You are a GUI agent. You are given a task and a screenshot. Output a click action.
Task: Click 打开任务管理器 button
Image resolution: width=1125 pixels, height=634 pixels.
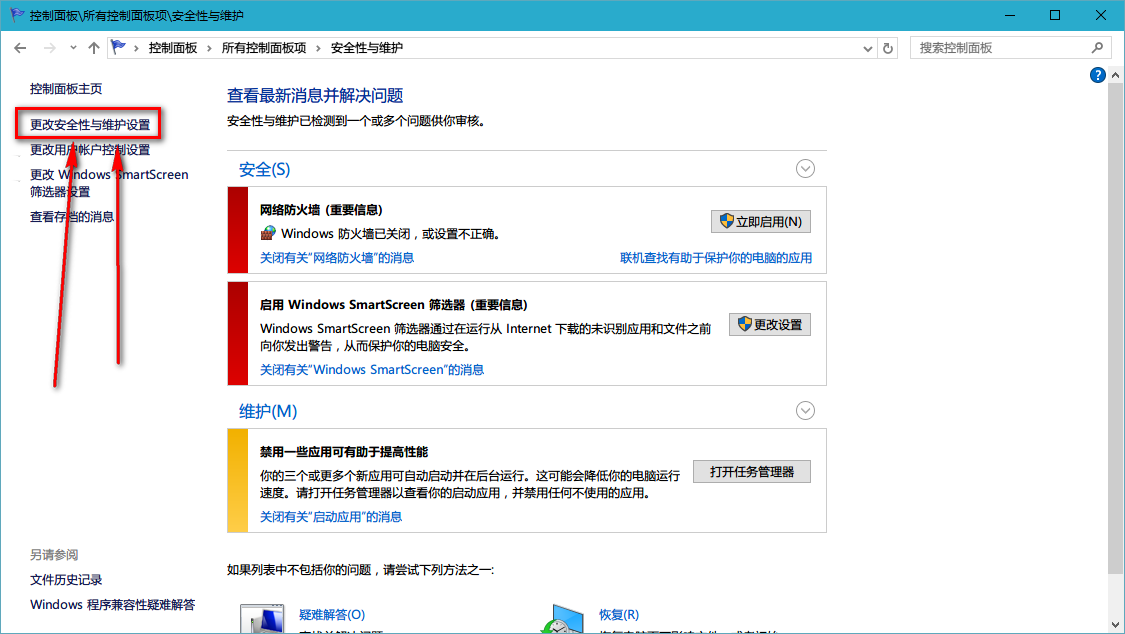coord(752,472)
